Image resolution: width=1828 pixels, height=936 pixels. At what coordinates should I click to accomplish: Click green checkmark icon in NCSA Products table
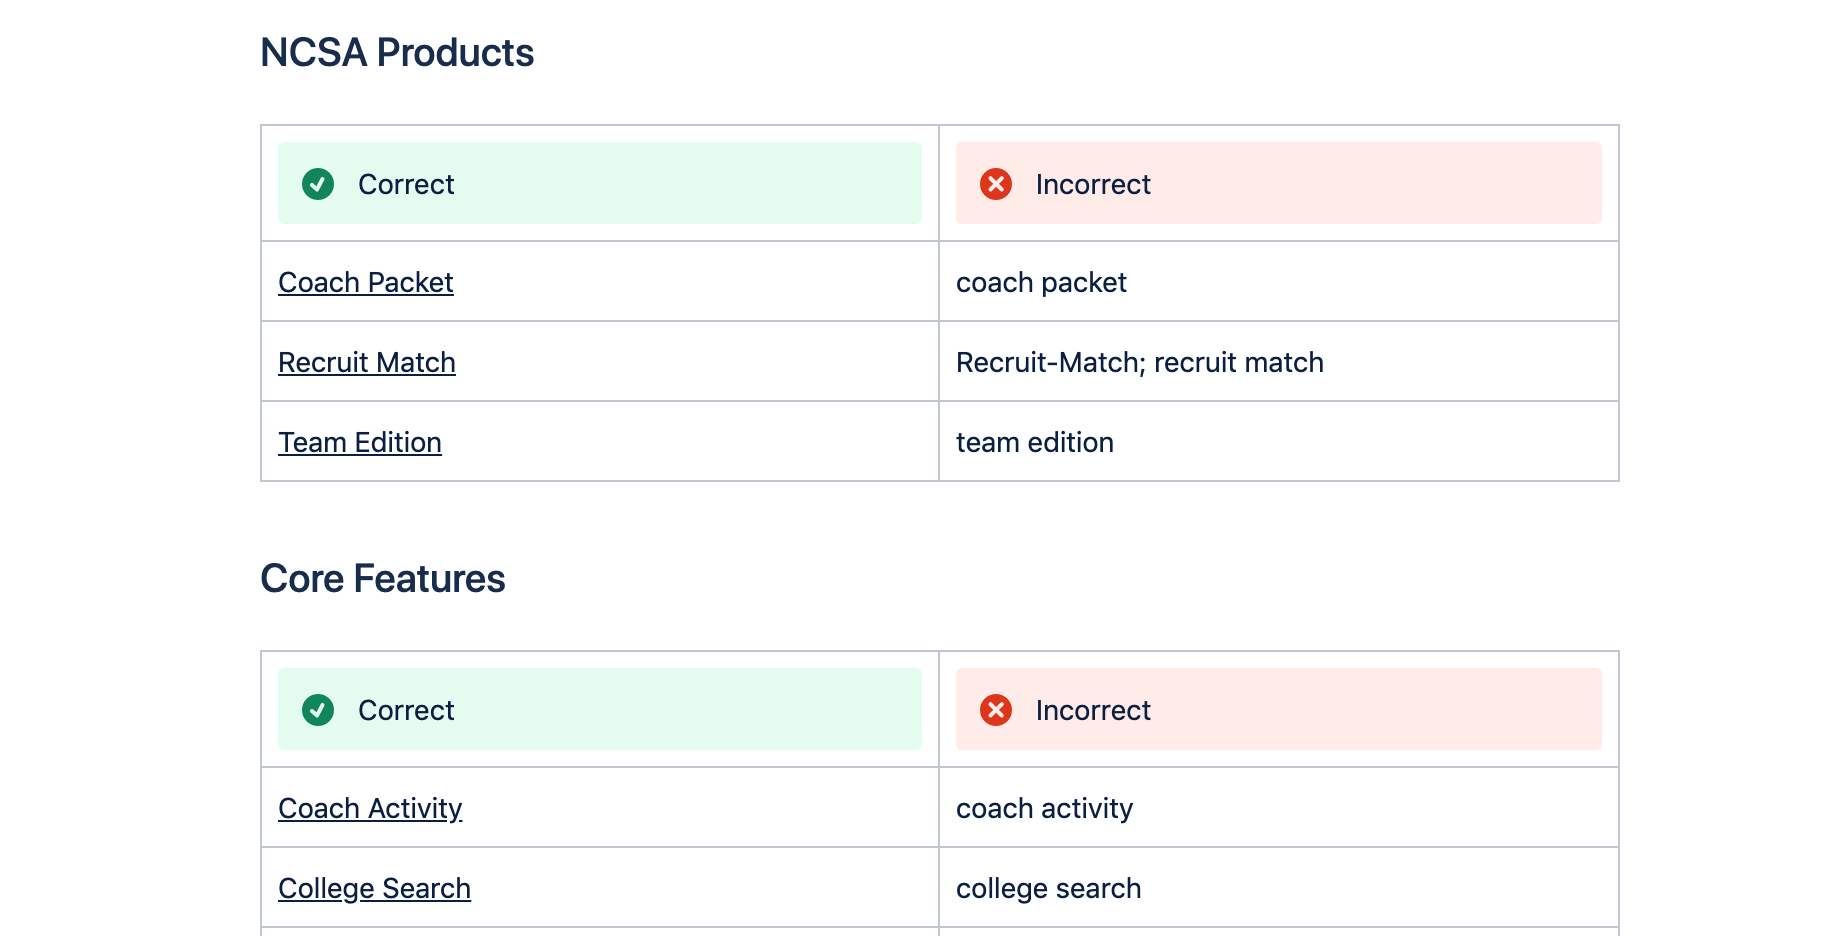tap(318, 184)
